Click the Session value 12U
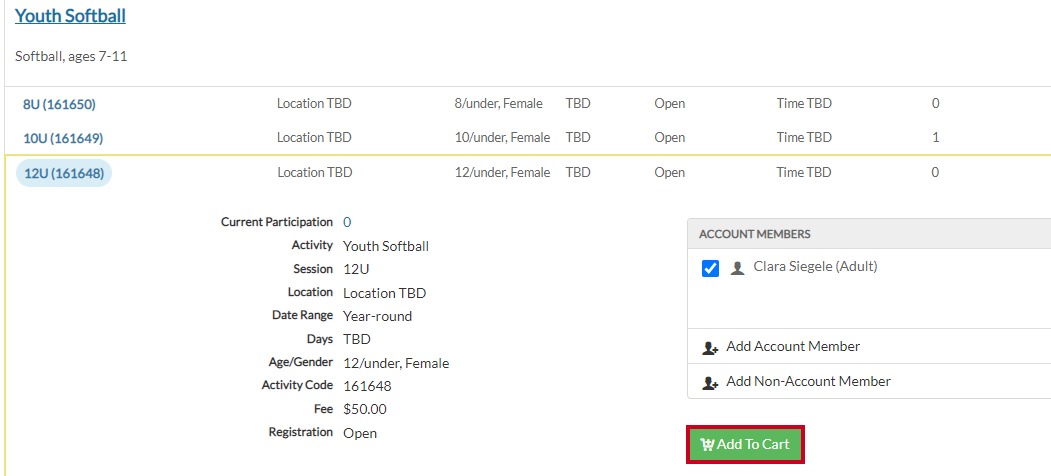 pos(356,269)
